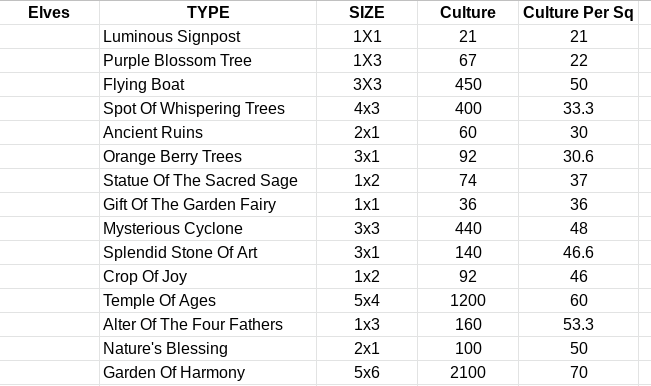
Task: Click the Spot Of Whispering Trees cell
Action: pos(208,109)
